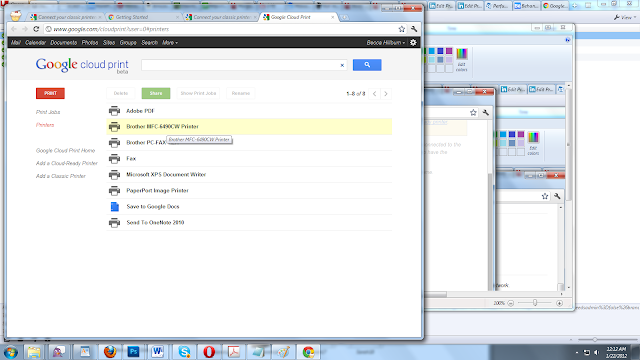Click the Google cloud print logo
The width and height of the screenshot is (640, 360).
coord(82,65)
